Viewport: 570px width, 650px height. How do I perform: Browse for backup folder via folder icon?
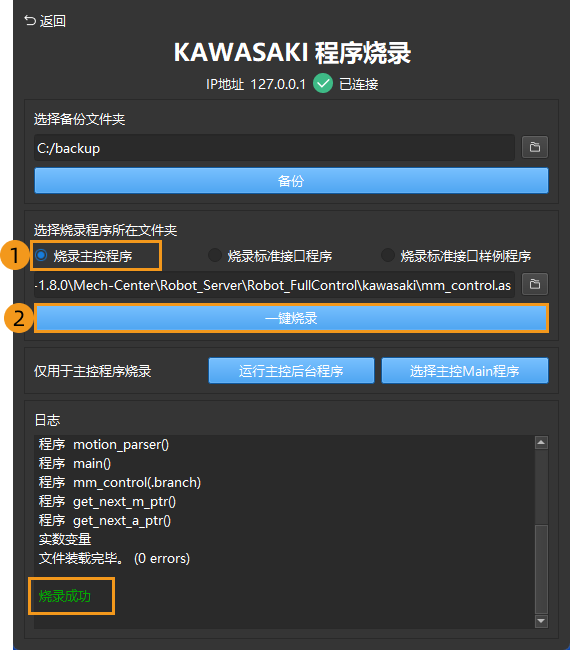tap(535, 147)
